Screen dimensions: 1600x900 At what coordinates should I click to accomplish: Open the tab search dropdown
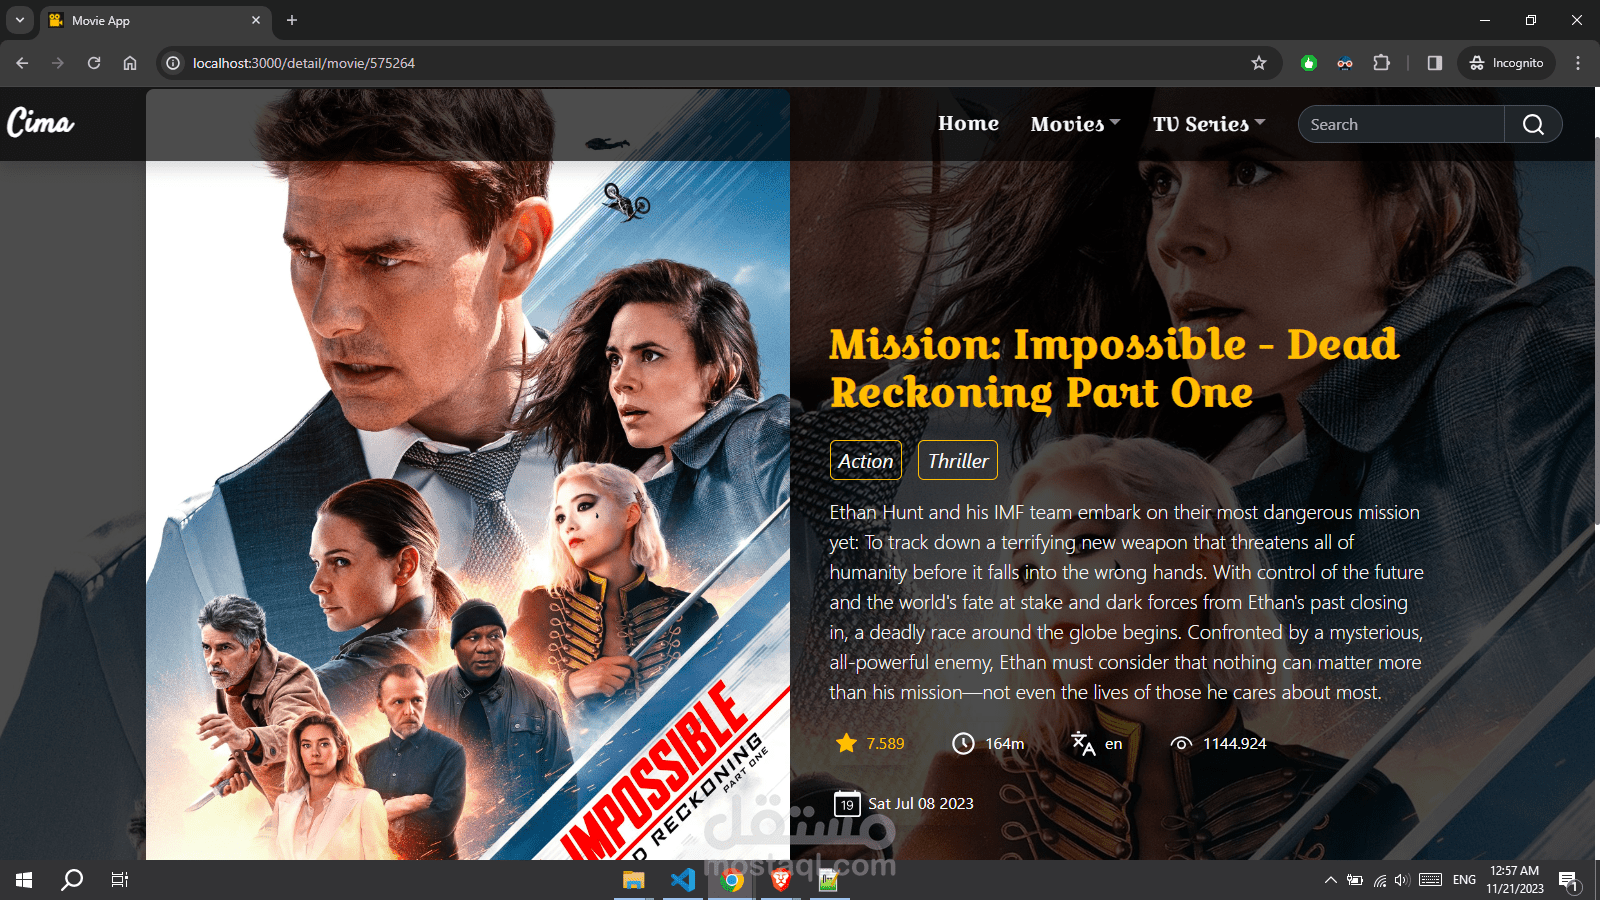click(x=20, y=20)
